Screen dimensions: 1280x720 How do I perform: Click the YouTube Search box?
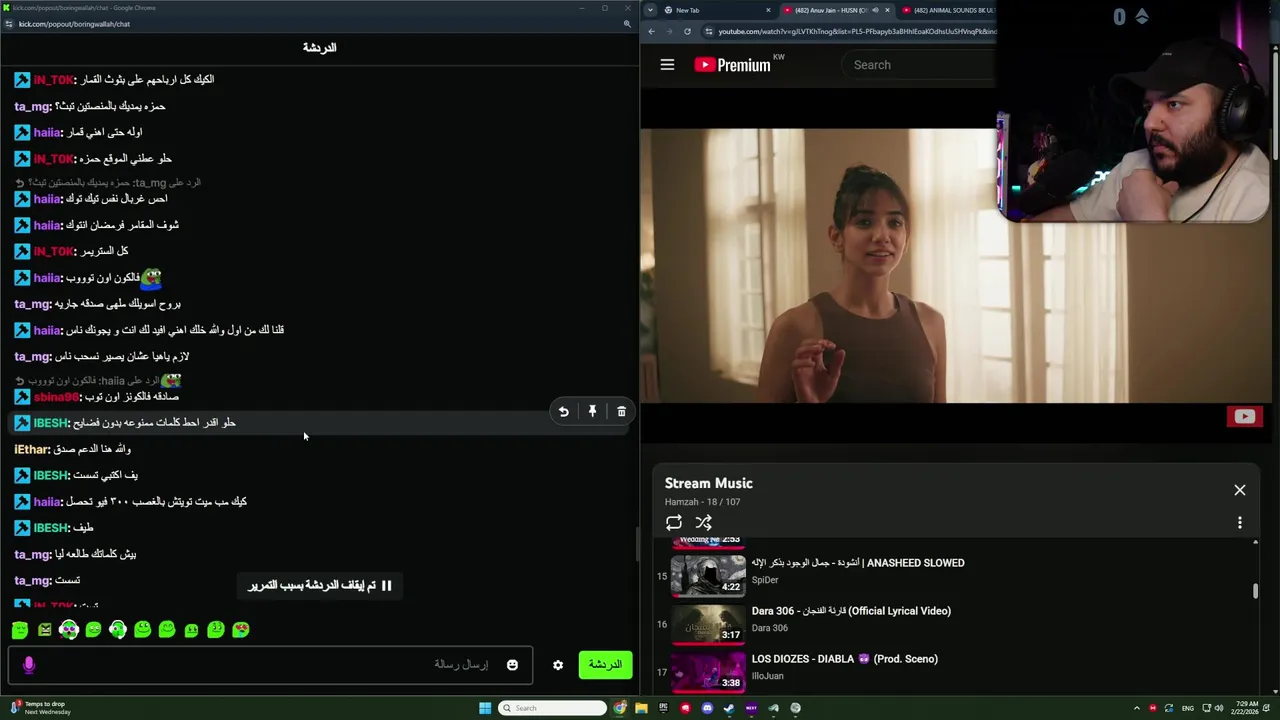(920, 65)
